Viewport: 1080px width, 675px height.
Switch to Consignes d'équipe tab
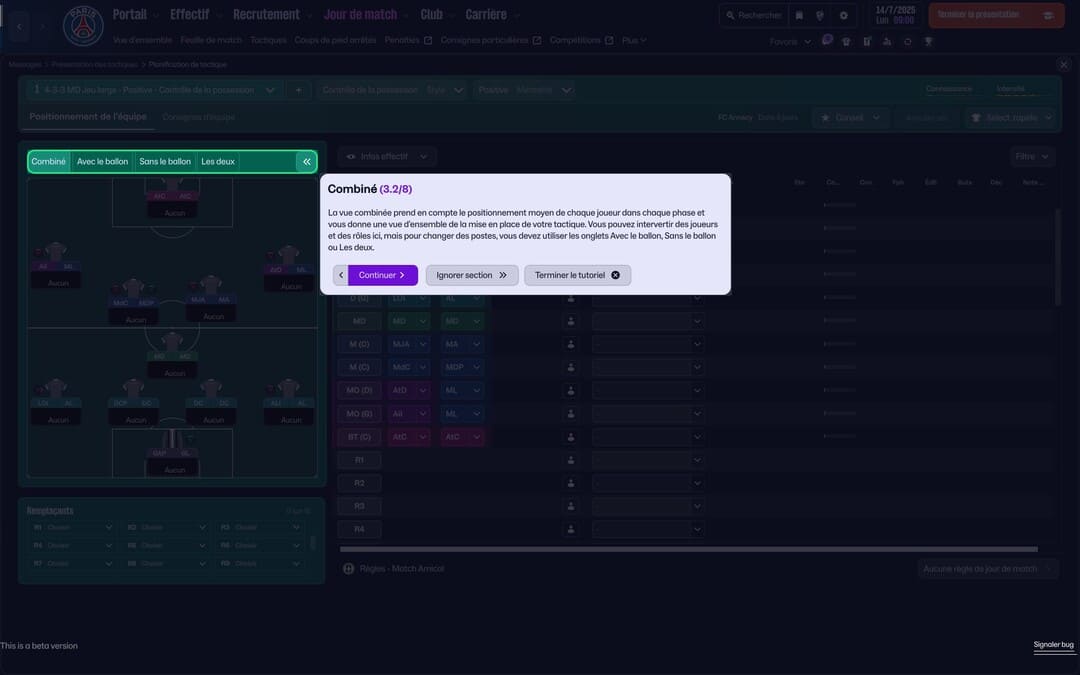[x=199, y=117]
